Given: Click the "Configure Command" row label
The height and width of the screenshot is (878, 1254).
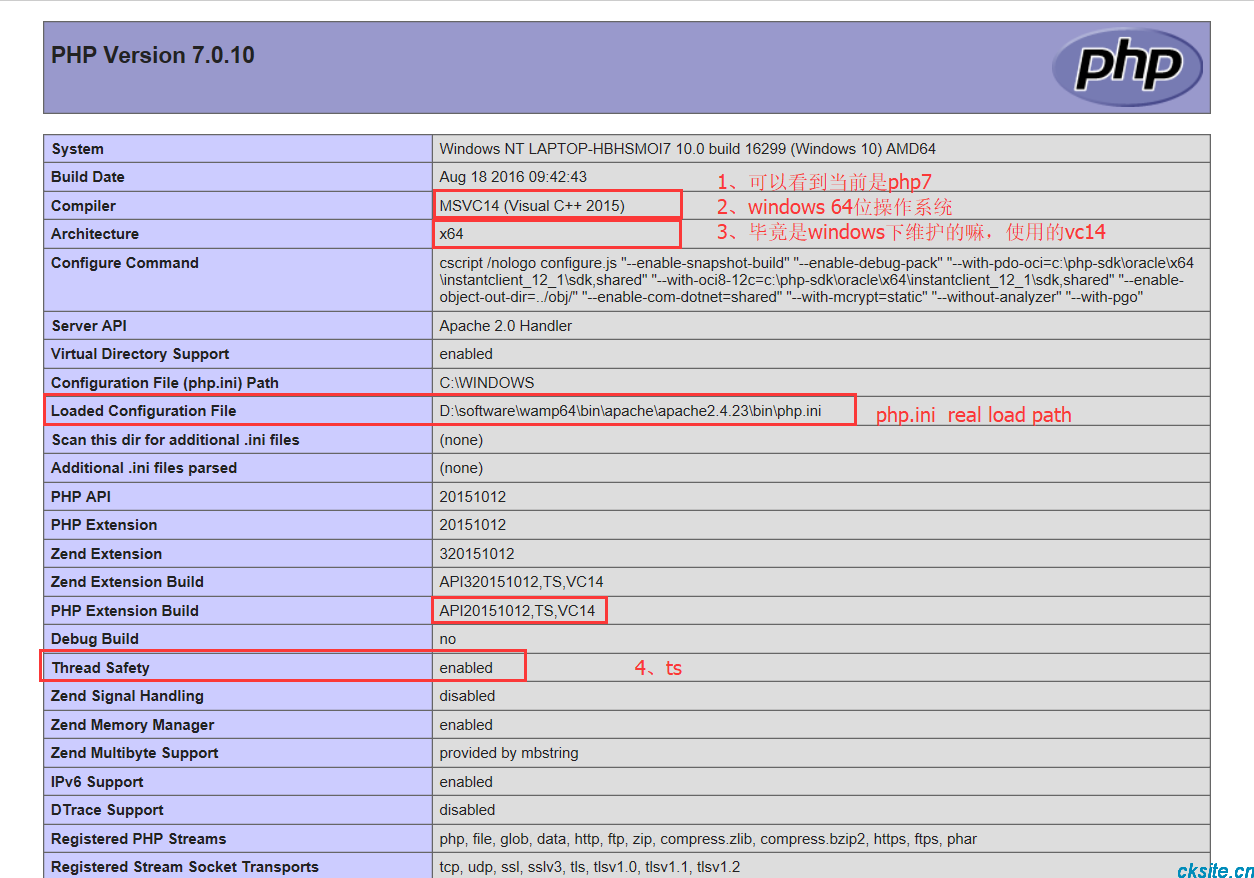Looking at the screenshot, I should click(125, 263).
